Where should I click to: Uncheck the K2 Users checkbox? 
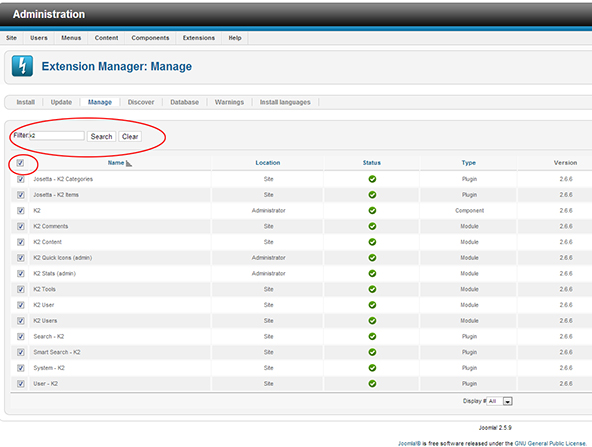[x=21, y=321]
